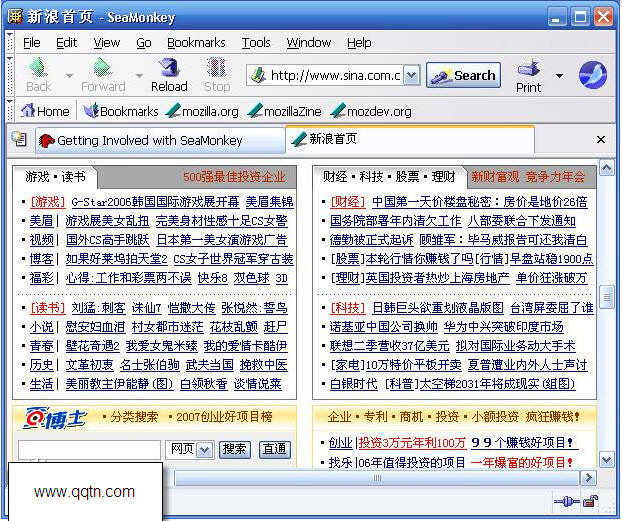The height and width of the screenshot is (521, 622).
Task: Open the Help menu
Action: coord(359,42)
